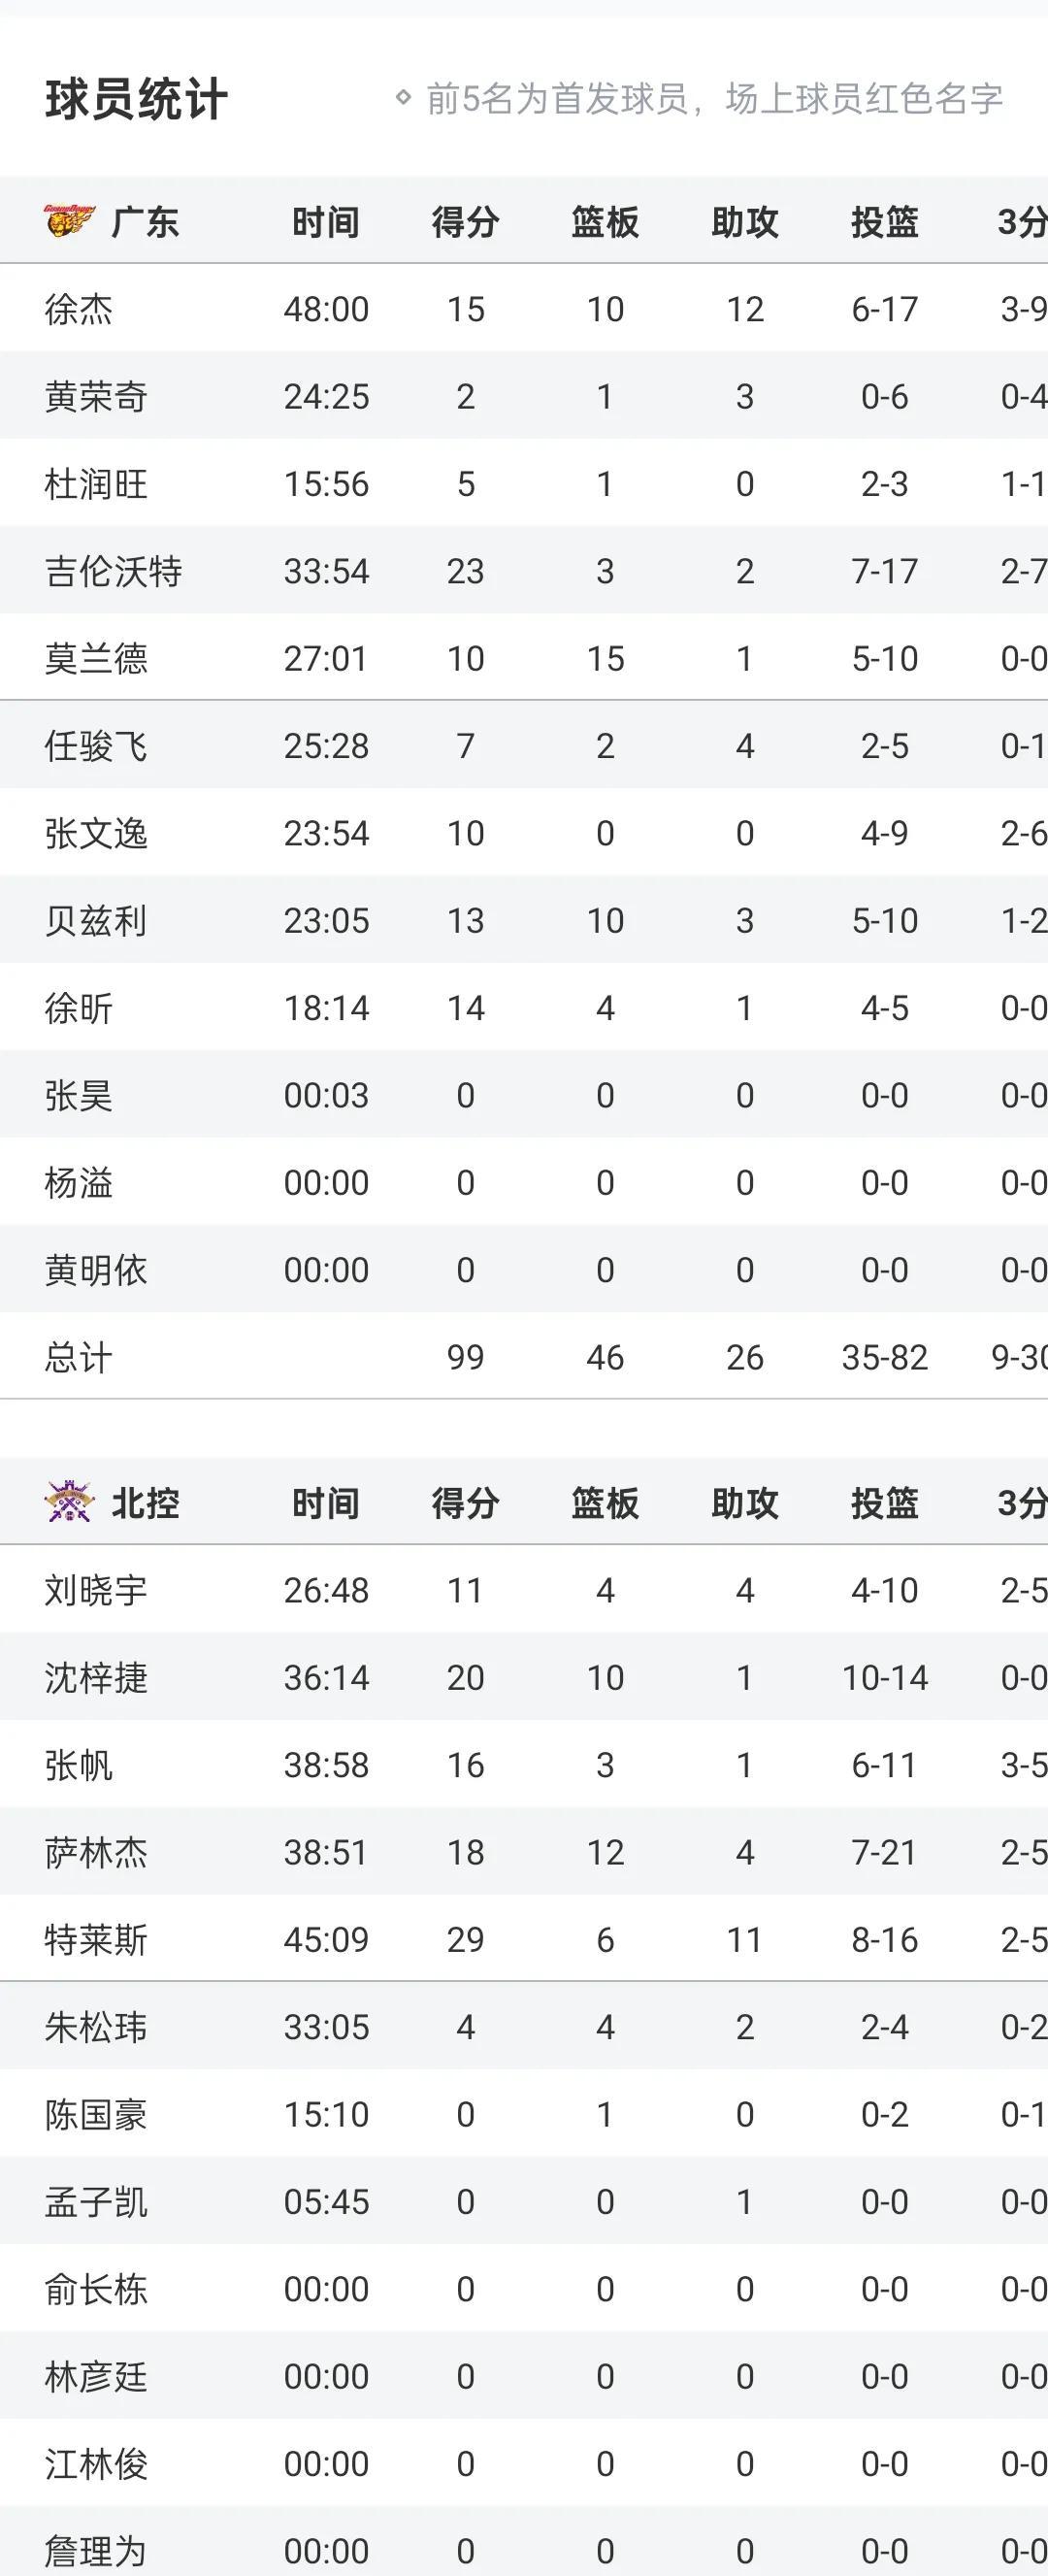Select player 莫兰德 name

(x=96, y=659)
